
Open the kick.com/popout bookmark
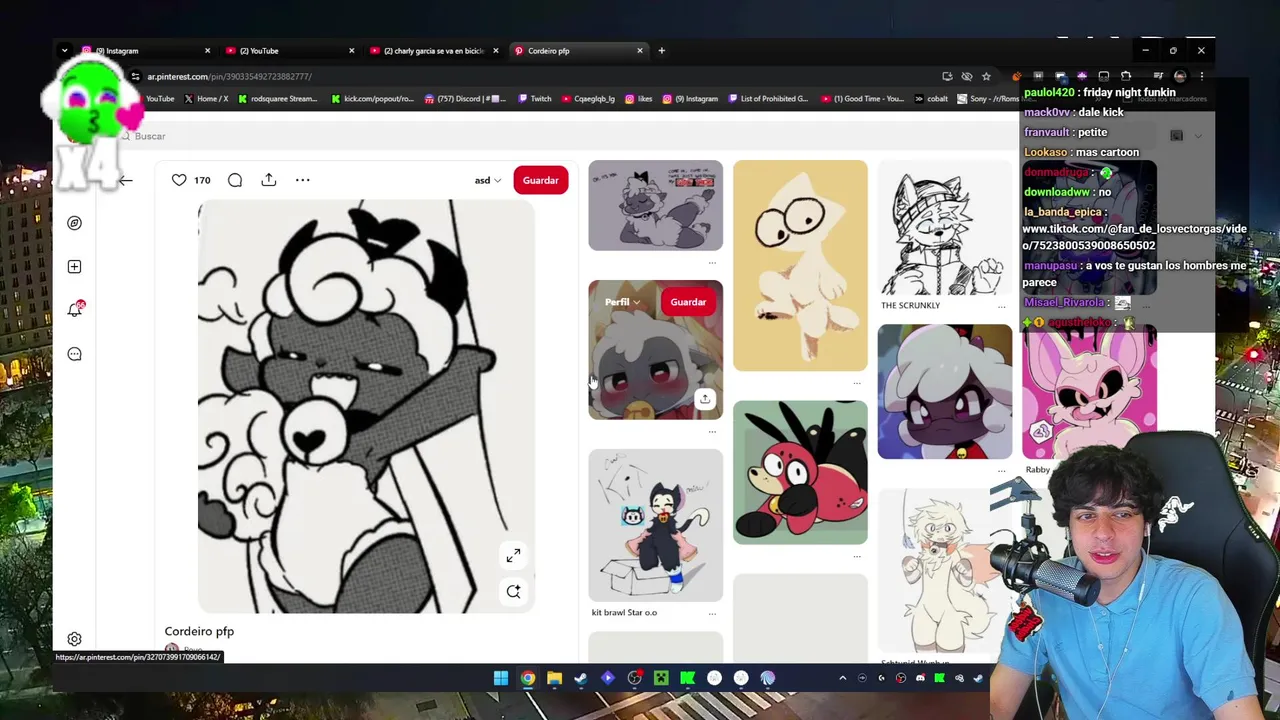pyautogui.click(x=372, y=99)
